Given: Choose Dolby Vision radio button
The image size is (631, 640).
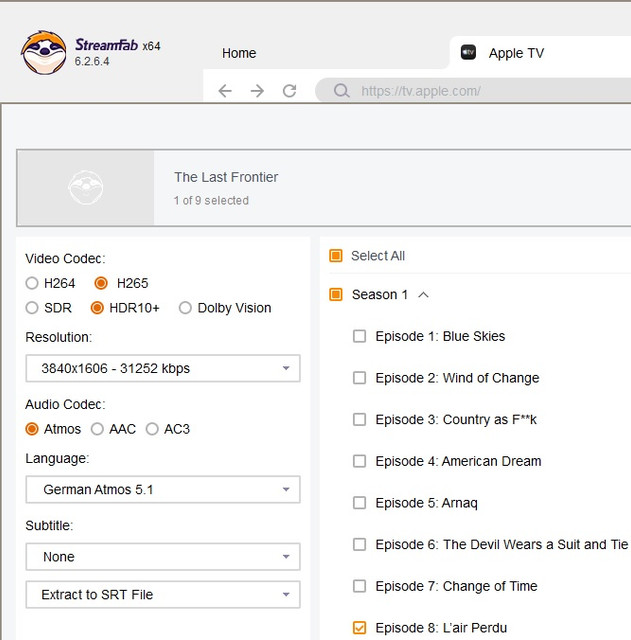Looking at the screenshot, I should tap(185, 308).
